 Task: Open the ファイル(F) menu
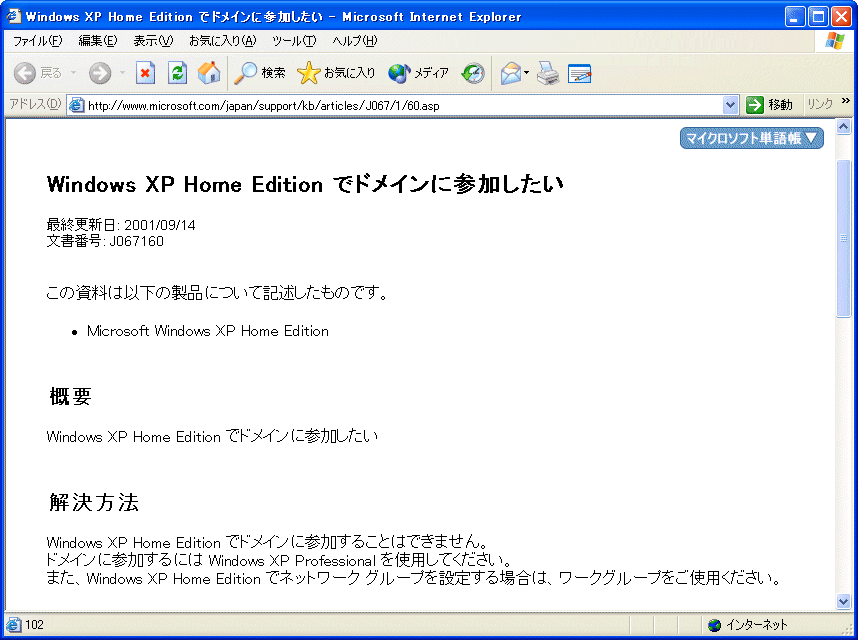coord(37,41)
